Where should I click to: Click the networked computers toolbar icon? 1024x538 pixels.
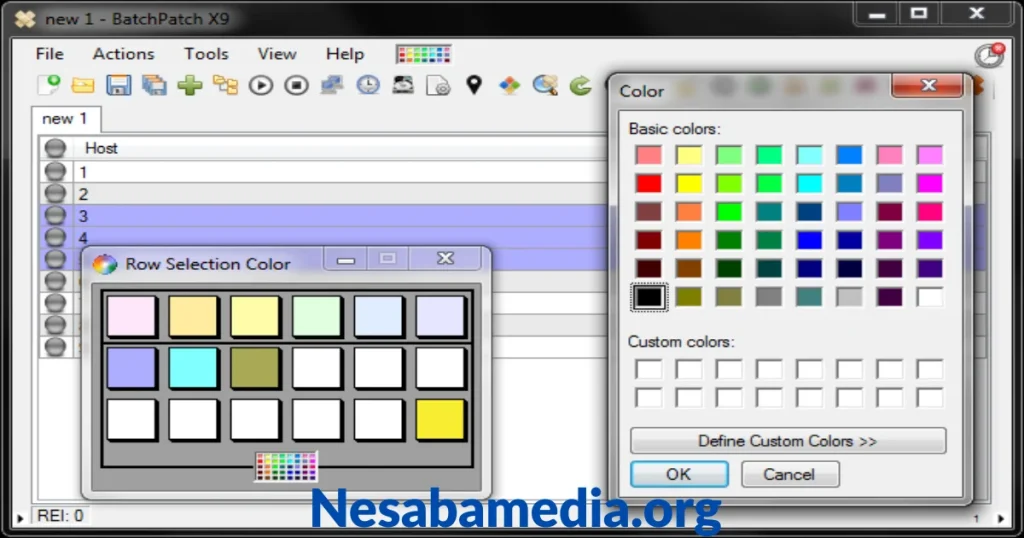click(x=332, y=86)
